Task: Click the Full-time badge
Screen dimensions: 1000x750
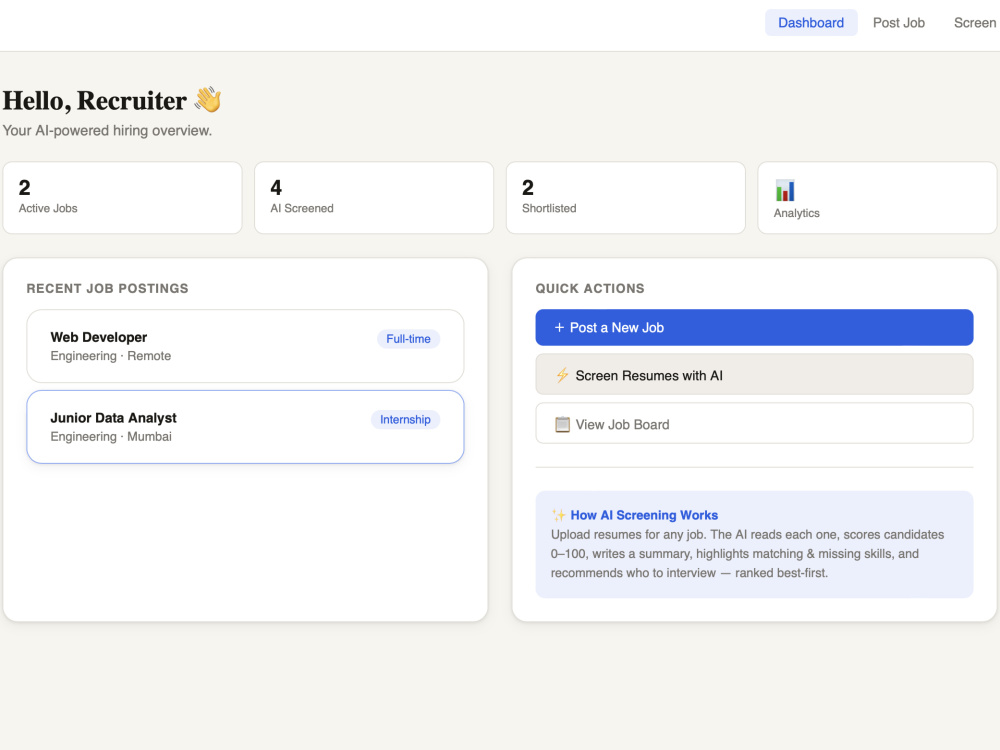Action: point(408,339)
